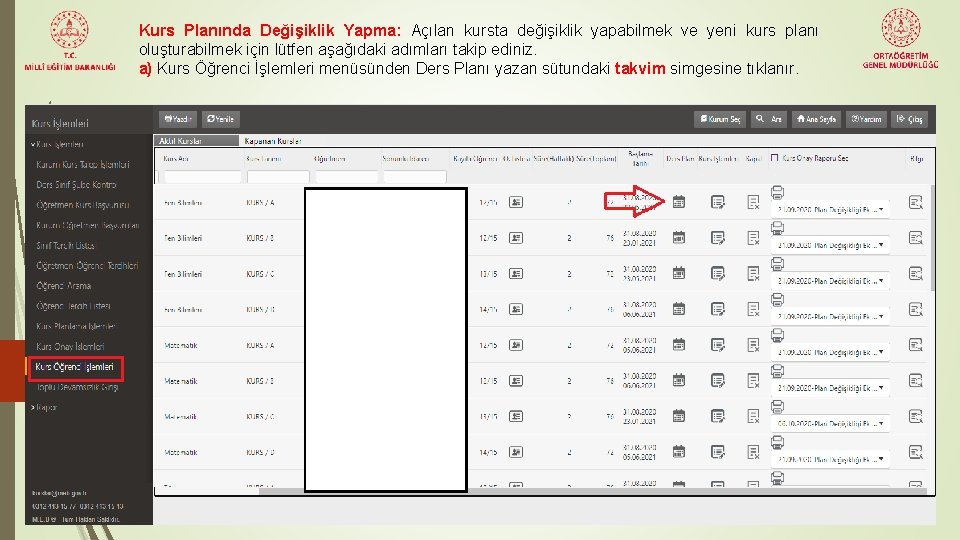This screenshot has width=960, height=540.
Task: Open Kurs İşlemleri edit icon for Matematik KURS / A
Action: click(718, 345)
